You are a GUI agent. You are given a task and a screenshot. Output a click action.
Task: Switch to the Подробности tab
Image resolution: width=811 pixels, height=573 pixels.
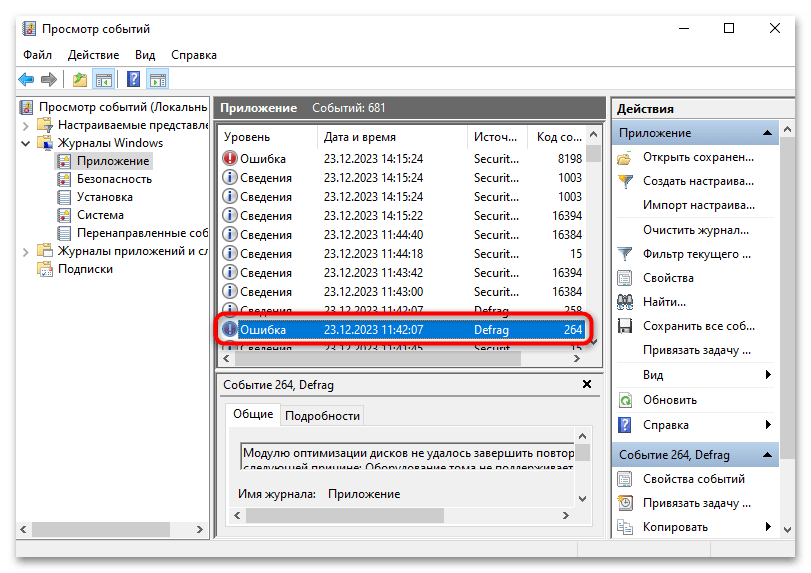[x=322, y=415]
